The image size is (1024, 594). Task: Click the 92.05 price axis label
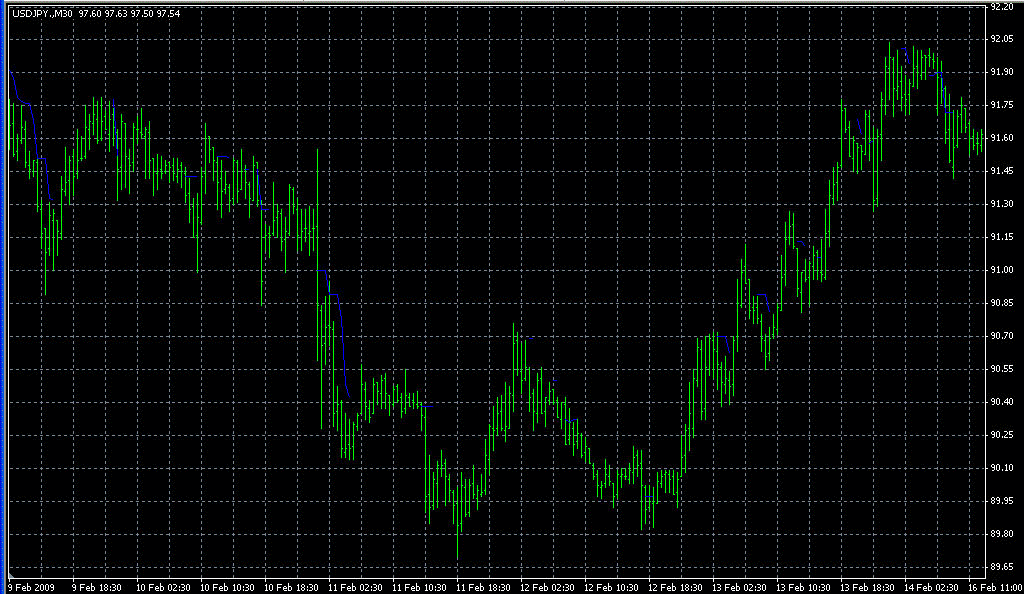(1000, 39)
